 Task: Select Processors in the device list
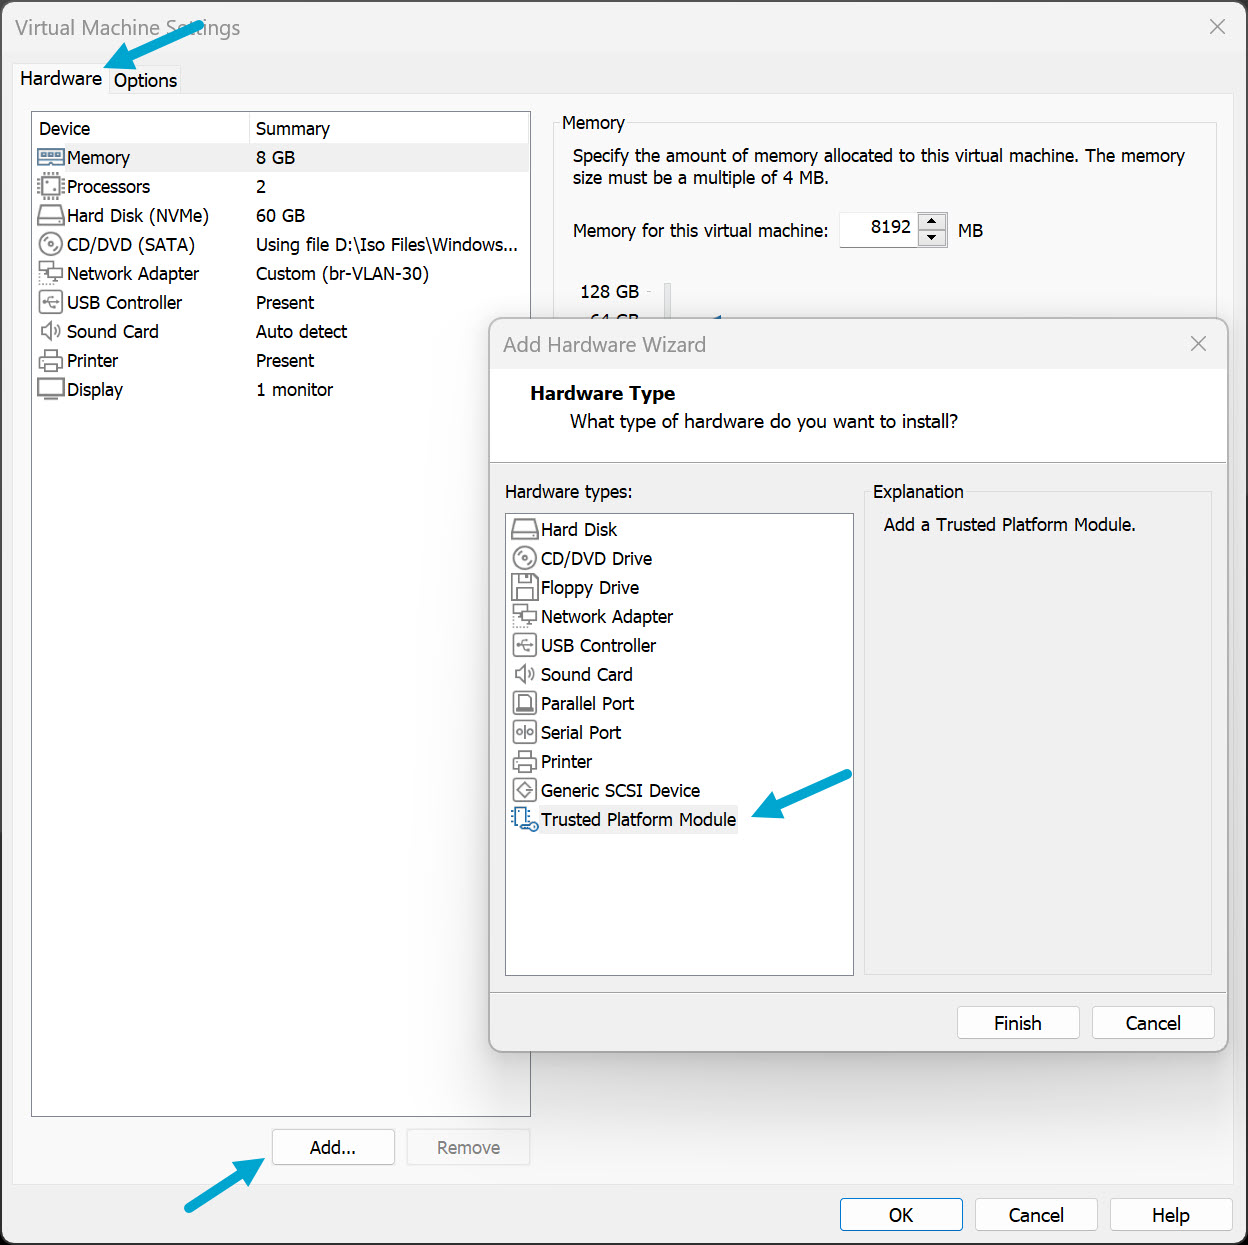pos(108,186)
